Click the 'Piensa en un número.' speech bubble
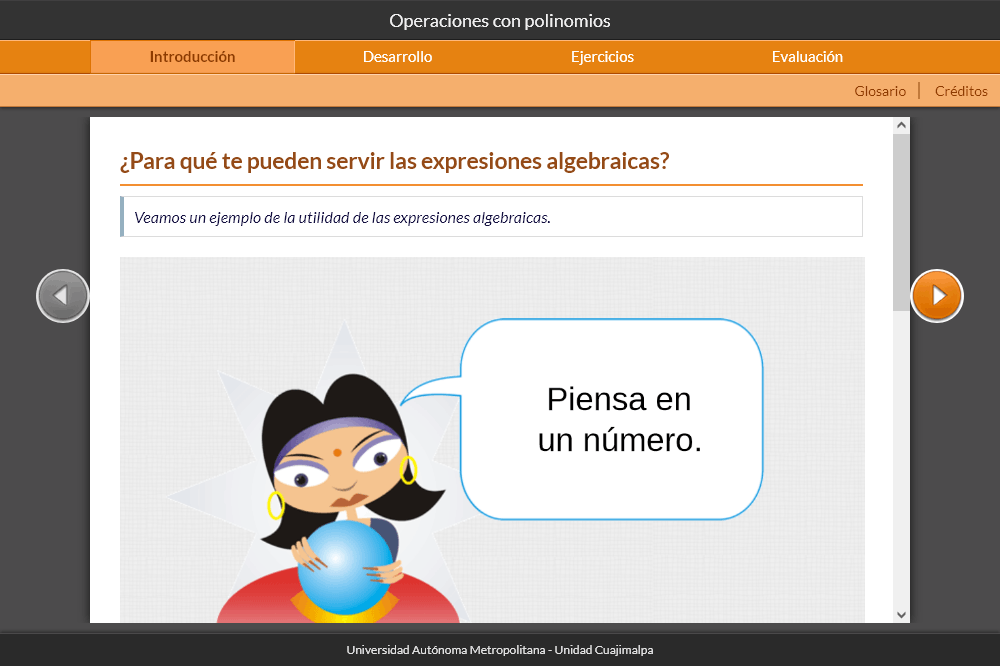 point(612,419)
